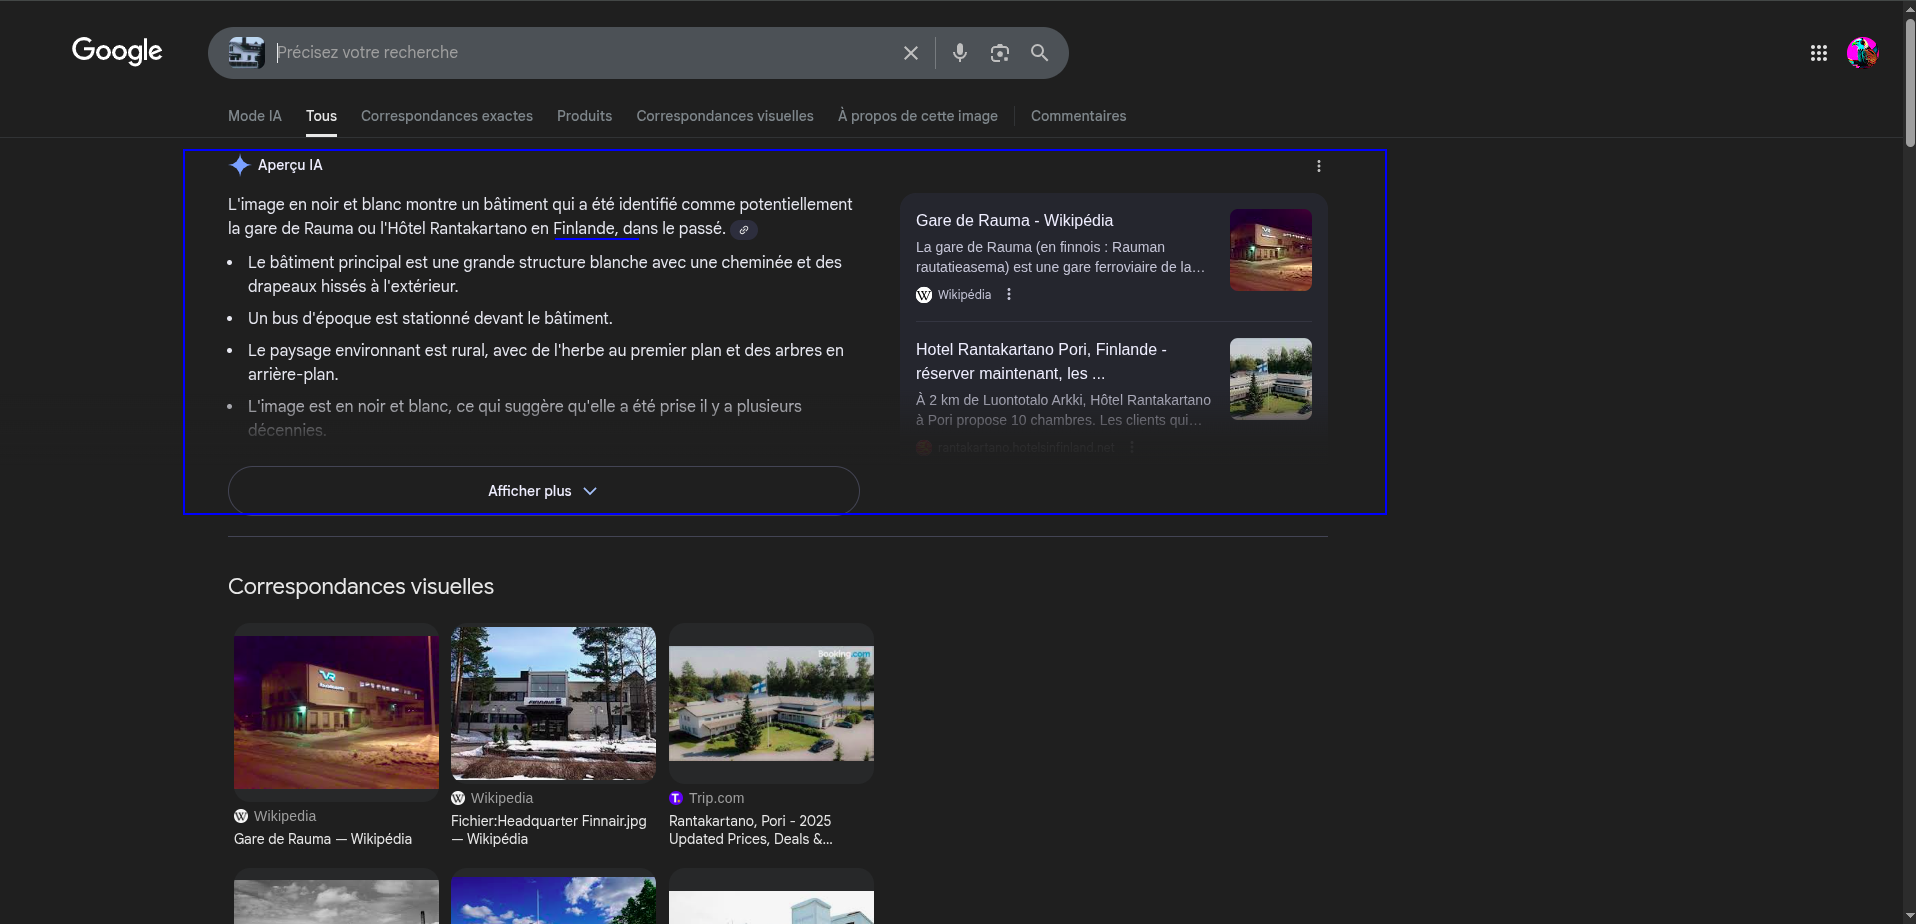Open the Google apps grid
Screen dimensions: 1916x924
click(1819, 53)
